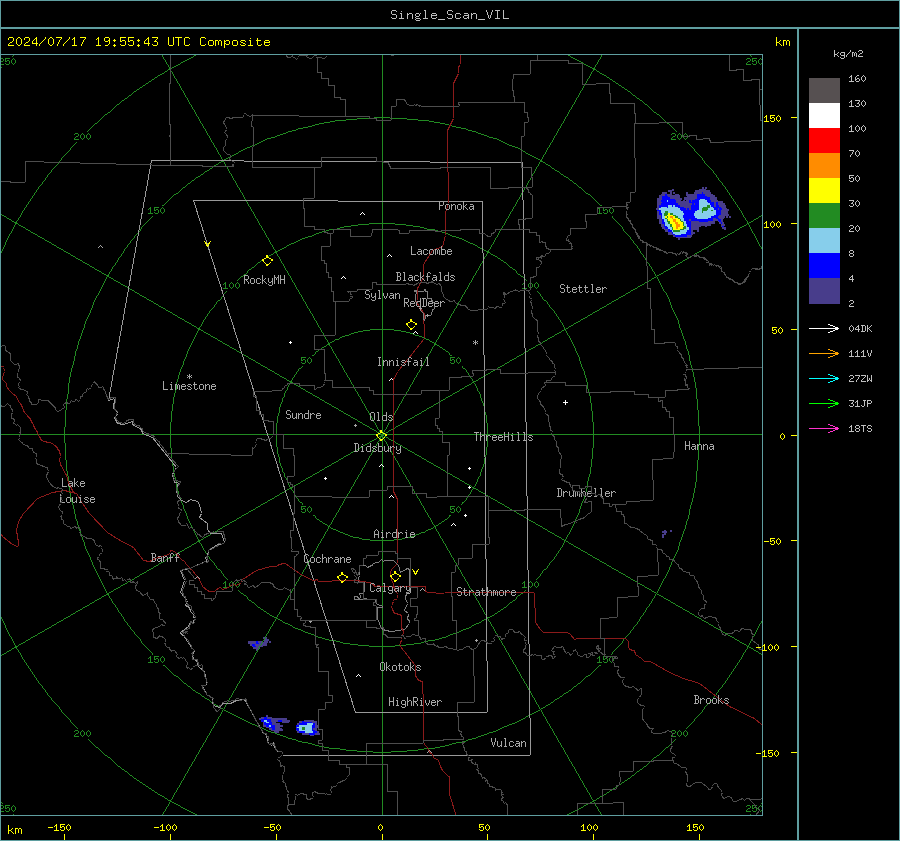Click the kg/m2 legend unit label
Viewport: 900px width, 841px height.
click(848, 54)
